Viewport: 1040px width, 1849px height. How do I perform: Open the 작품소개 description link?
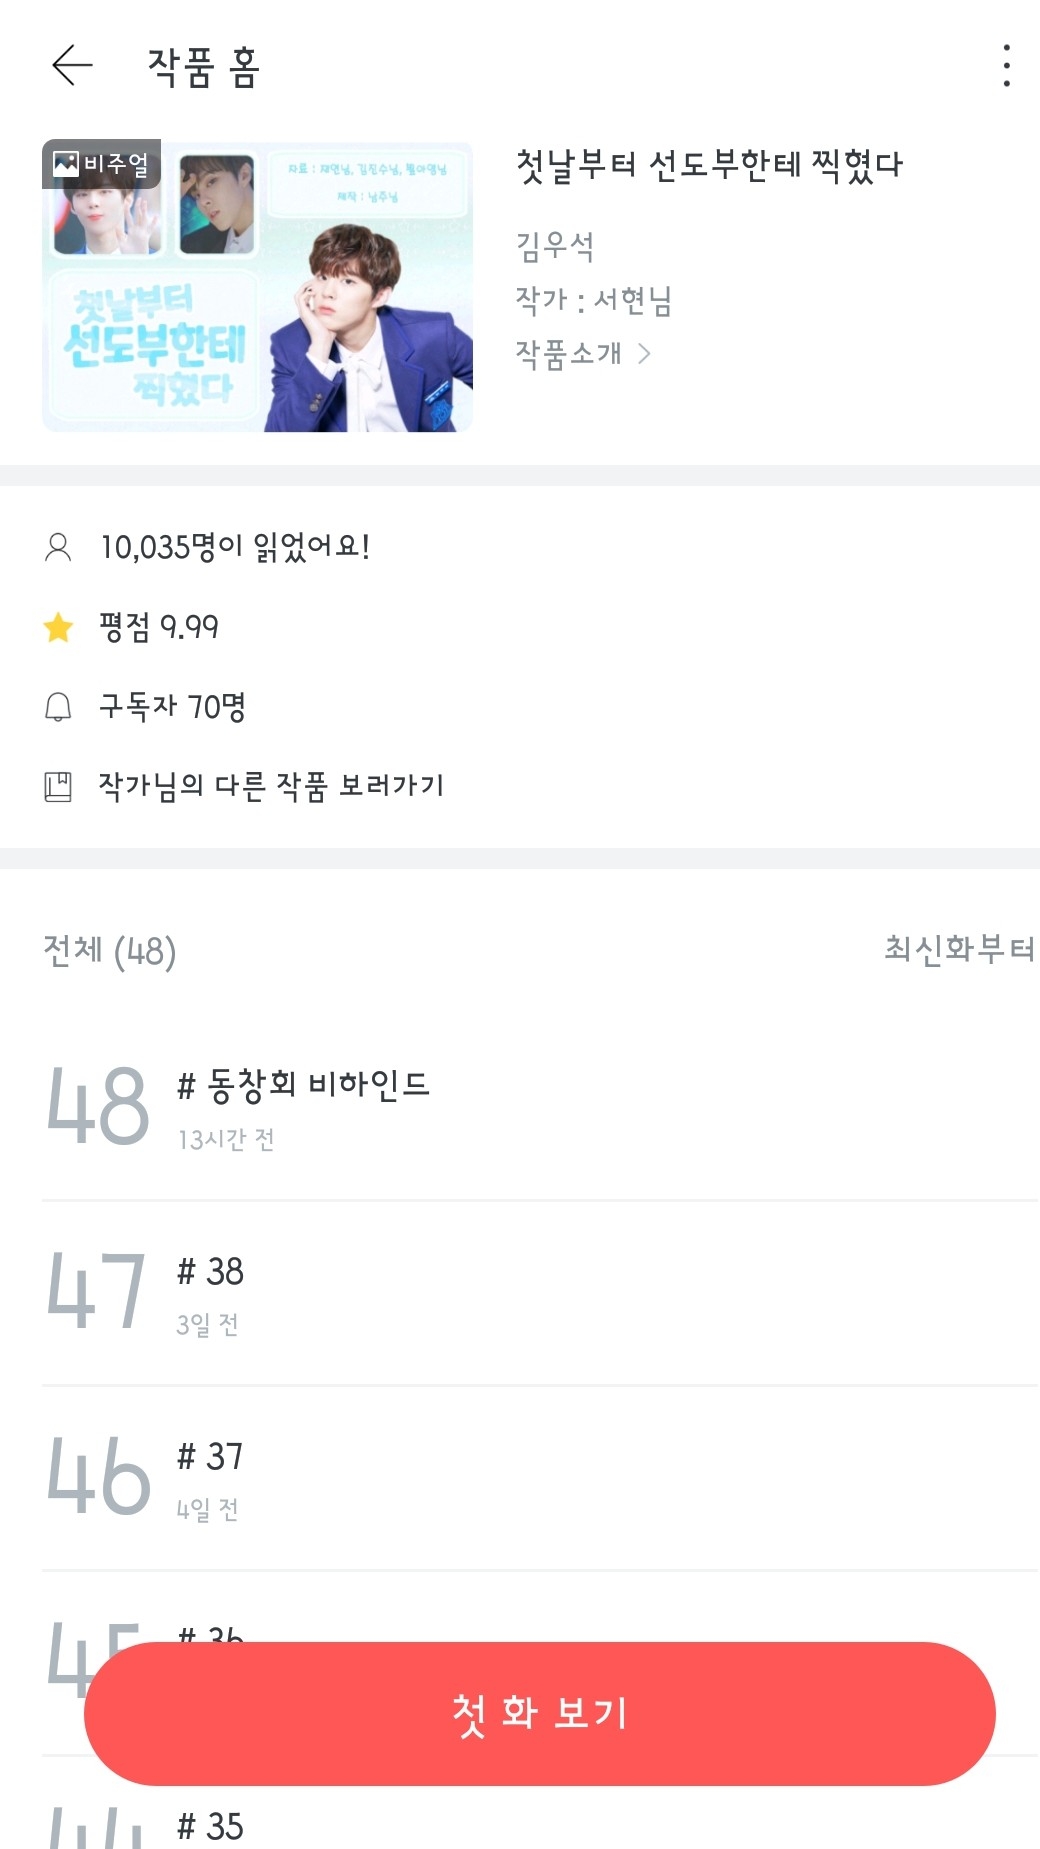point(568,353)
